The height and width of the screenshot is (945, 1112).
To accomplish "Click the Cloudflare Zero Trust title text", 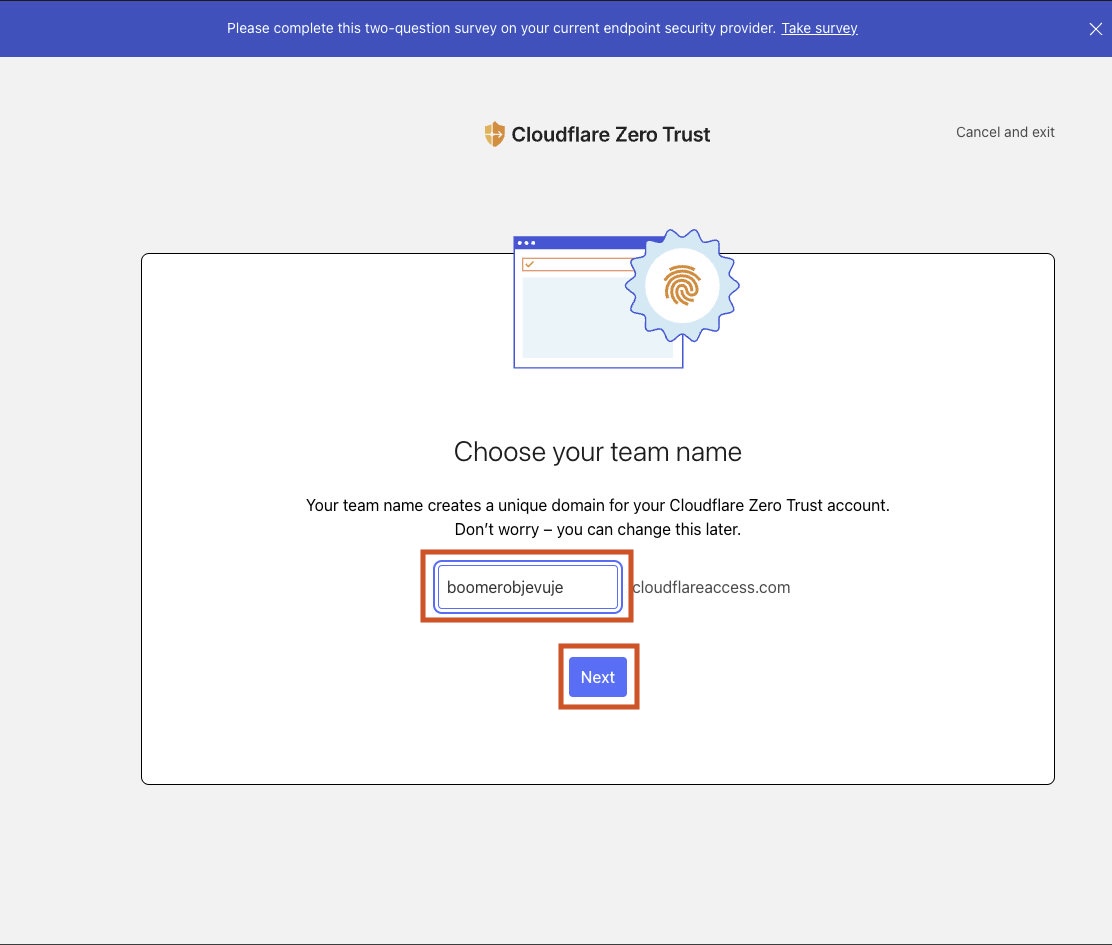I will pyautogui.click(x=610, y=134).
